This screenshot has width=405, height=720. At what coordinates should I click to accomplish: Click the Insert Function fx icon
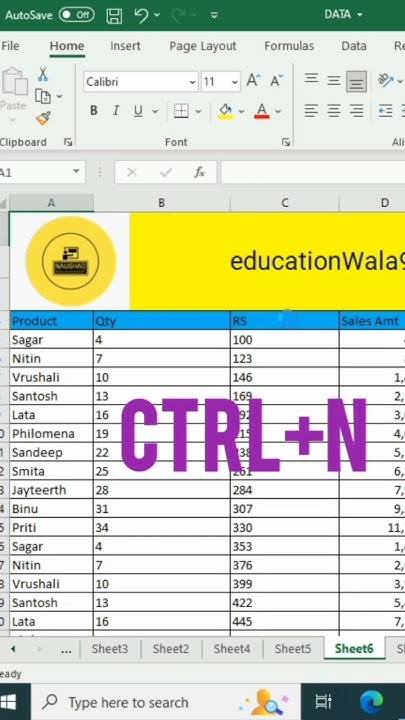(x=200, y=172)
